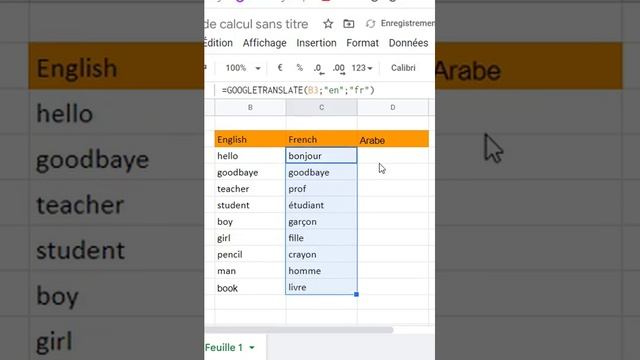Format as percent
The width and height of the screenshot is (640, 360).
point(300,68)
